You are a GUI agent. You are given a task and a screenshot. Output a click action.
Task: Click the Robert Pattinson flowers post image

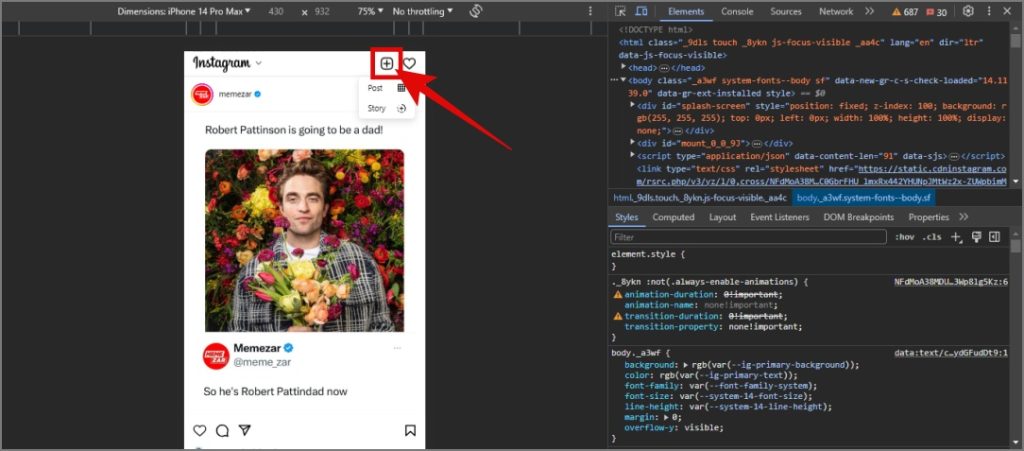(304, 240)
